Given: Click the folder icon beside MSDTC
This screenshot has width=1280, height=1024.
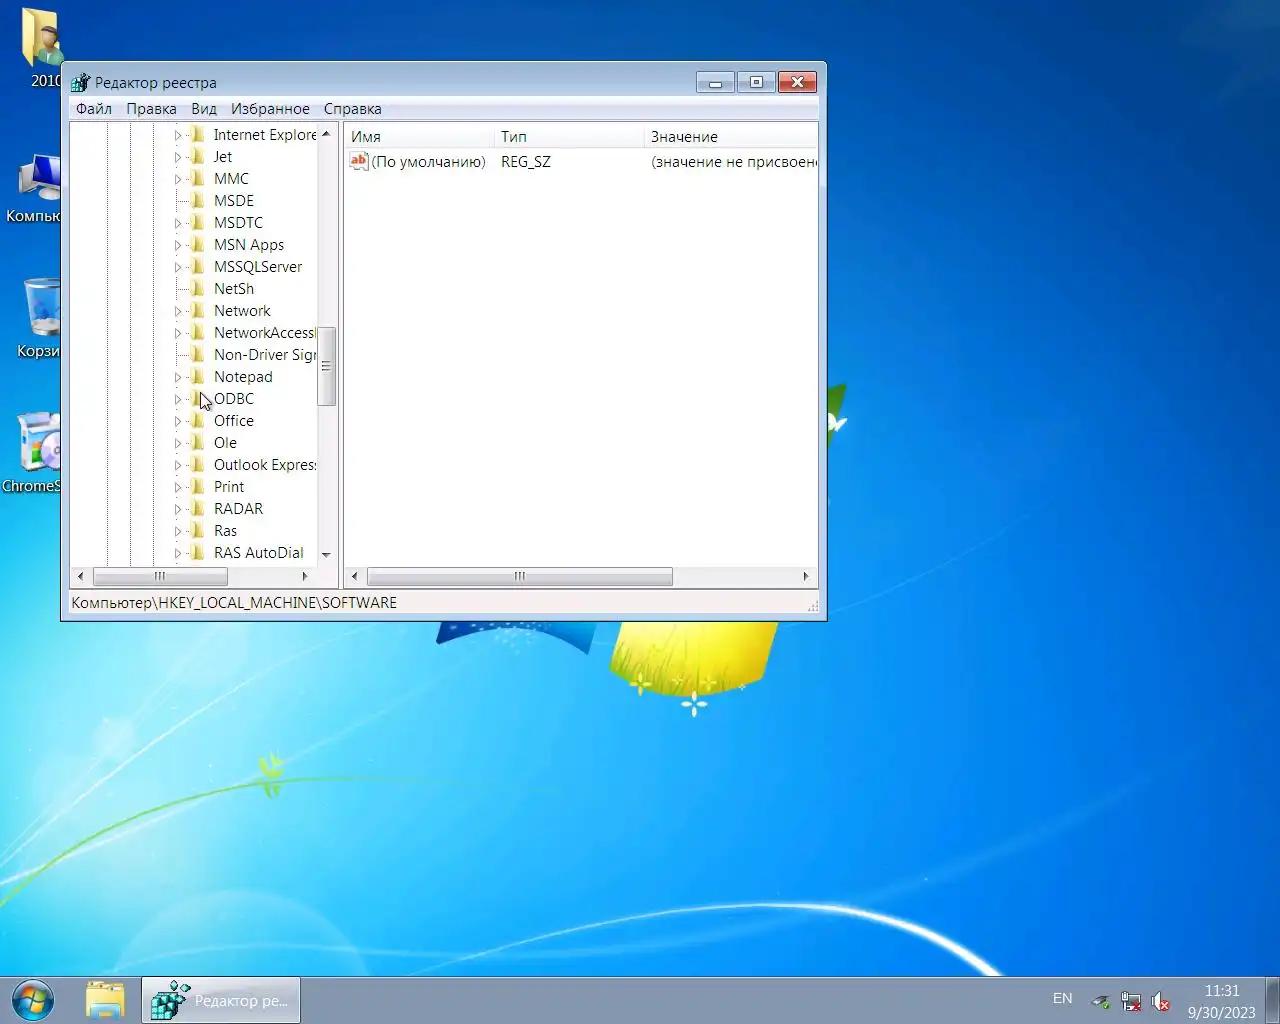Looking at the screenshot, I should (x=198, y=223).
